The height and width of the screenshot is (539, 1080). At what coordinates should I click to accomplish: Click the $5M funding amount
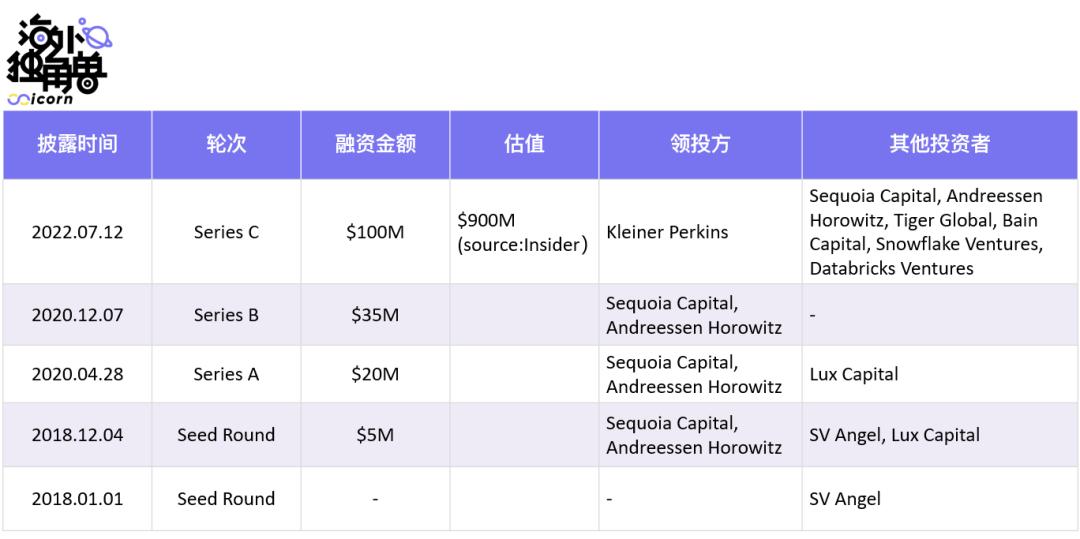375,435
